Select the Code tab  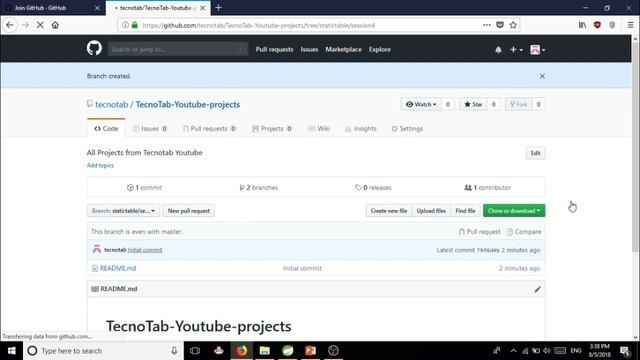pyautogui.click(x=106, y=129)
